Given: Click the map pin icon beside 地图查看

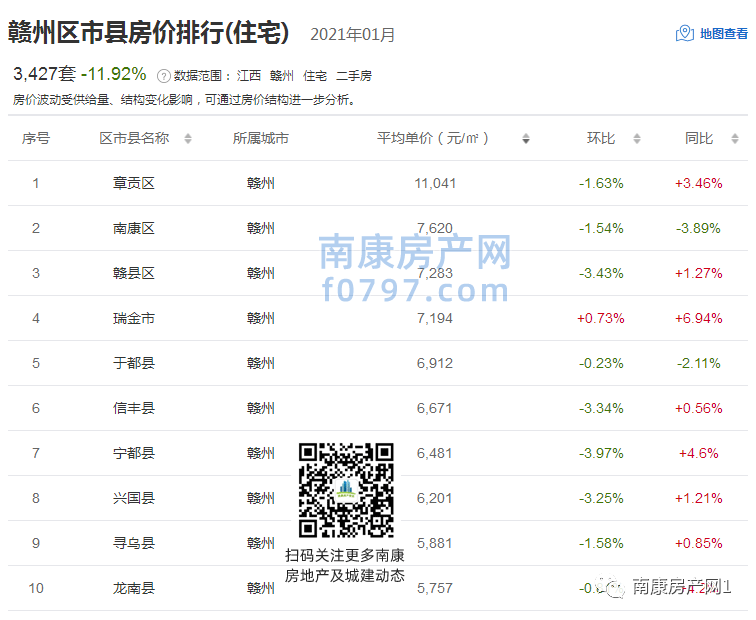Looking at the screenshot, I should (685, 34).
